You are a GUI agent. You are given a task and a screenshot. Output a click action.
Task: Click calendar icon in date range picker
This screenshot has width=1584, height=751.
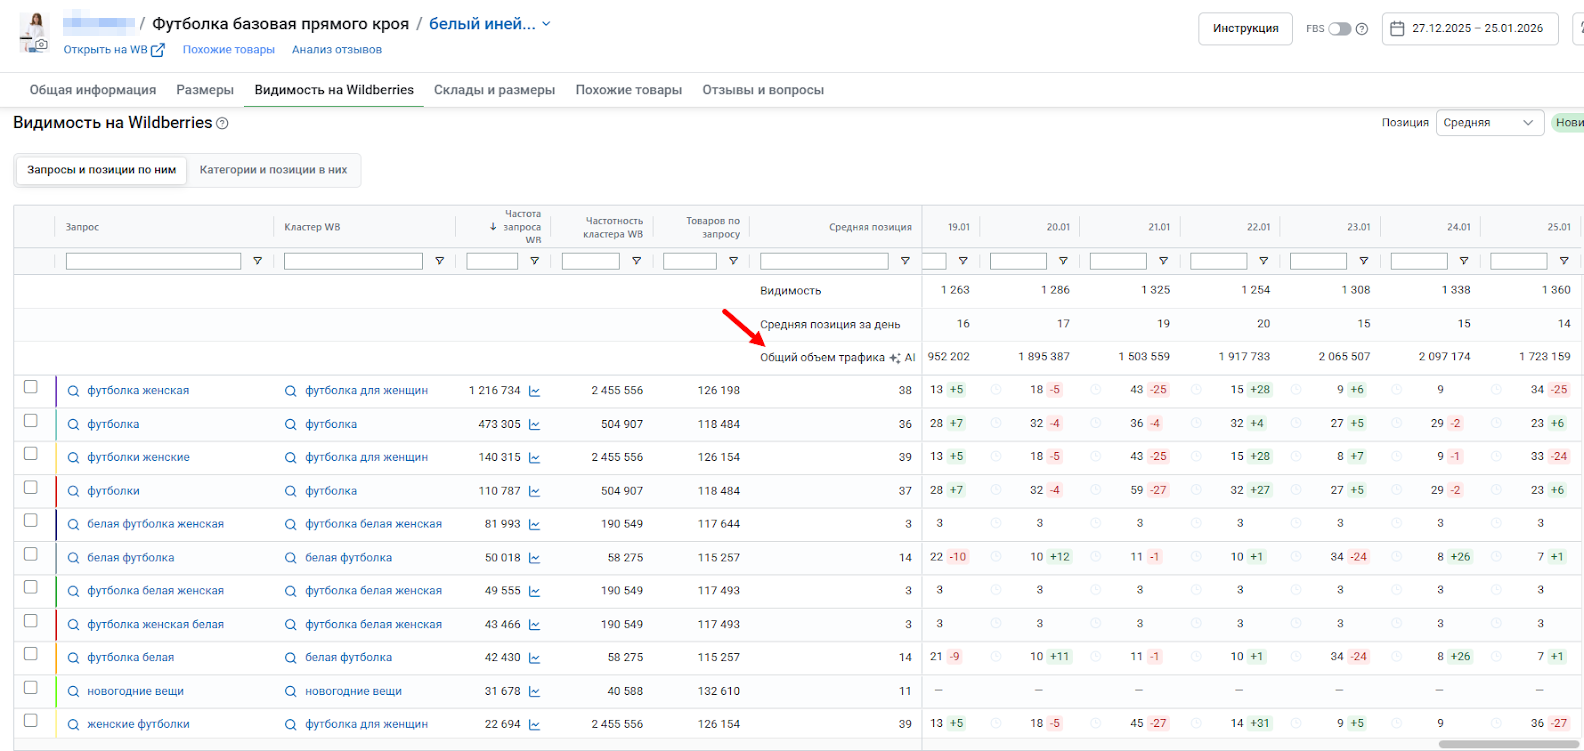click(1397, 29)
